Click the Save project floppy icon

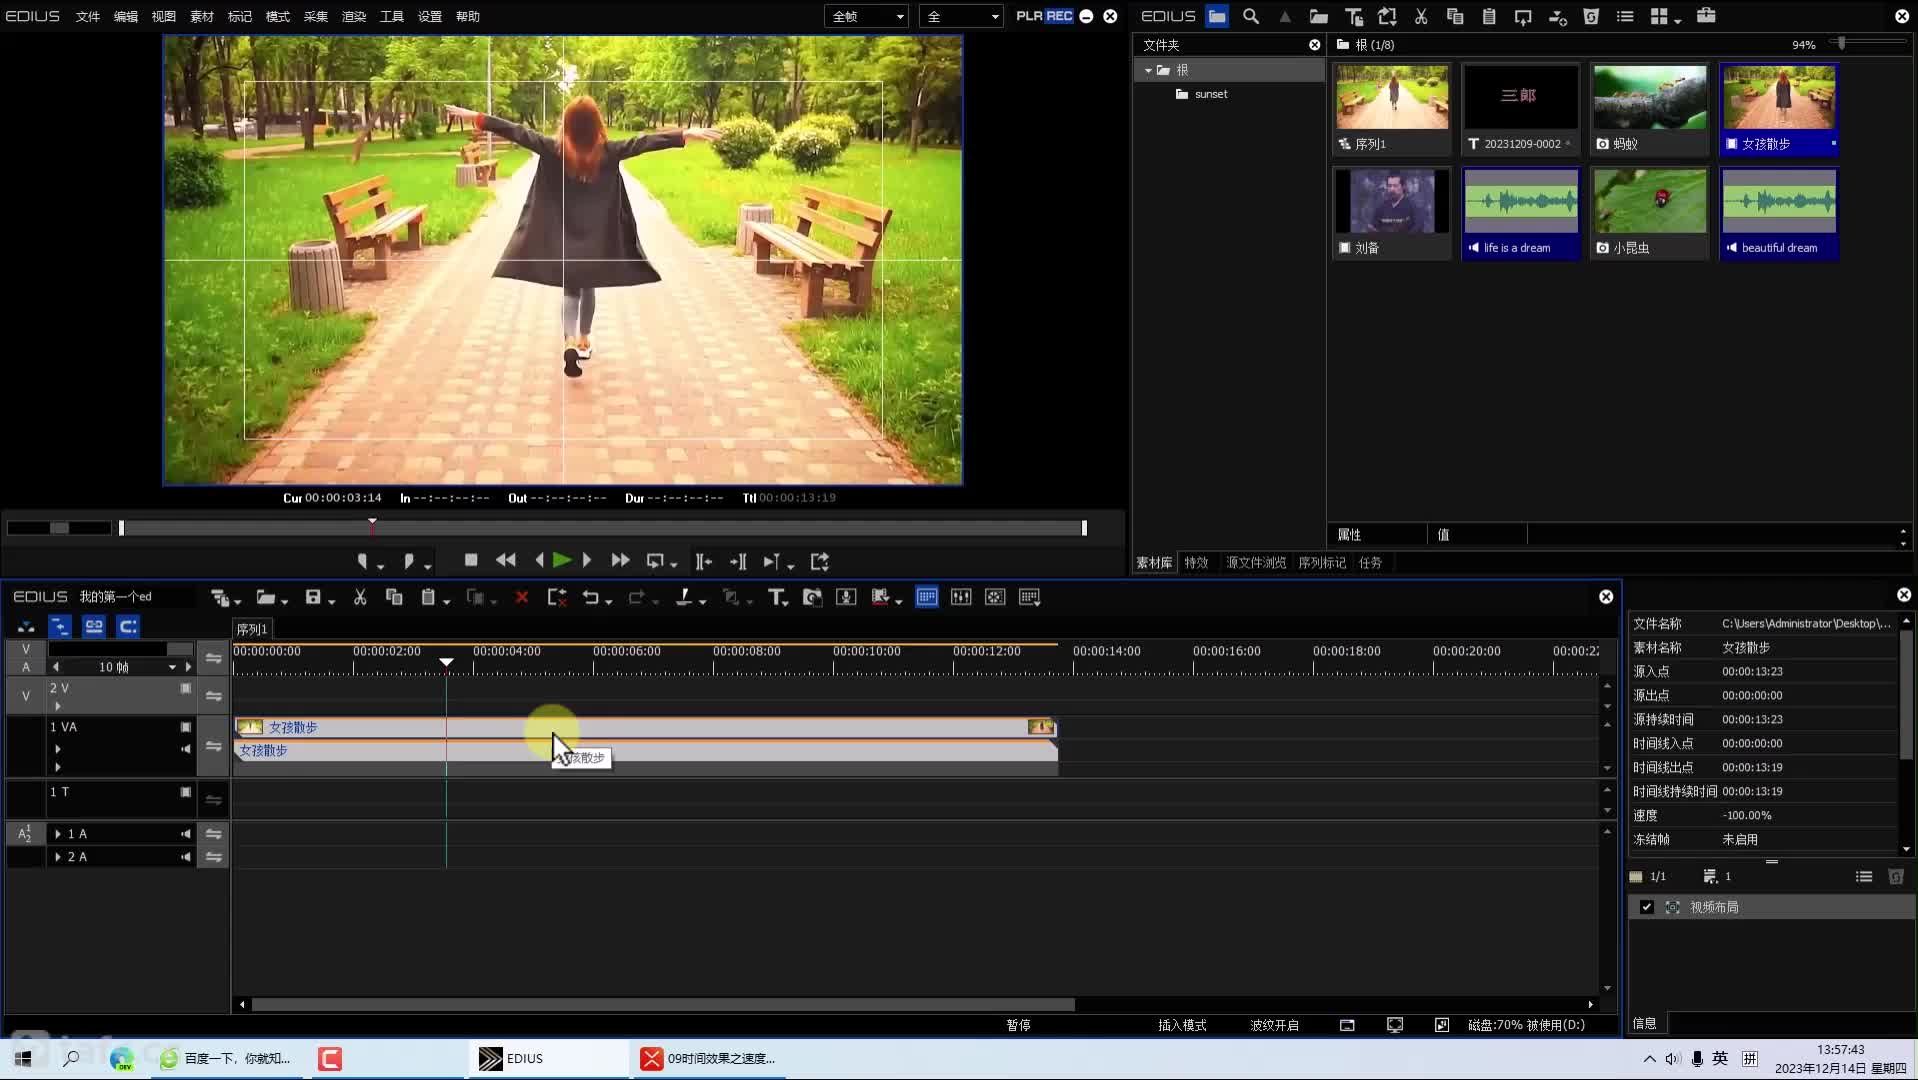tap(313, 598)
